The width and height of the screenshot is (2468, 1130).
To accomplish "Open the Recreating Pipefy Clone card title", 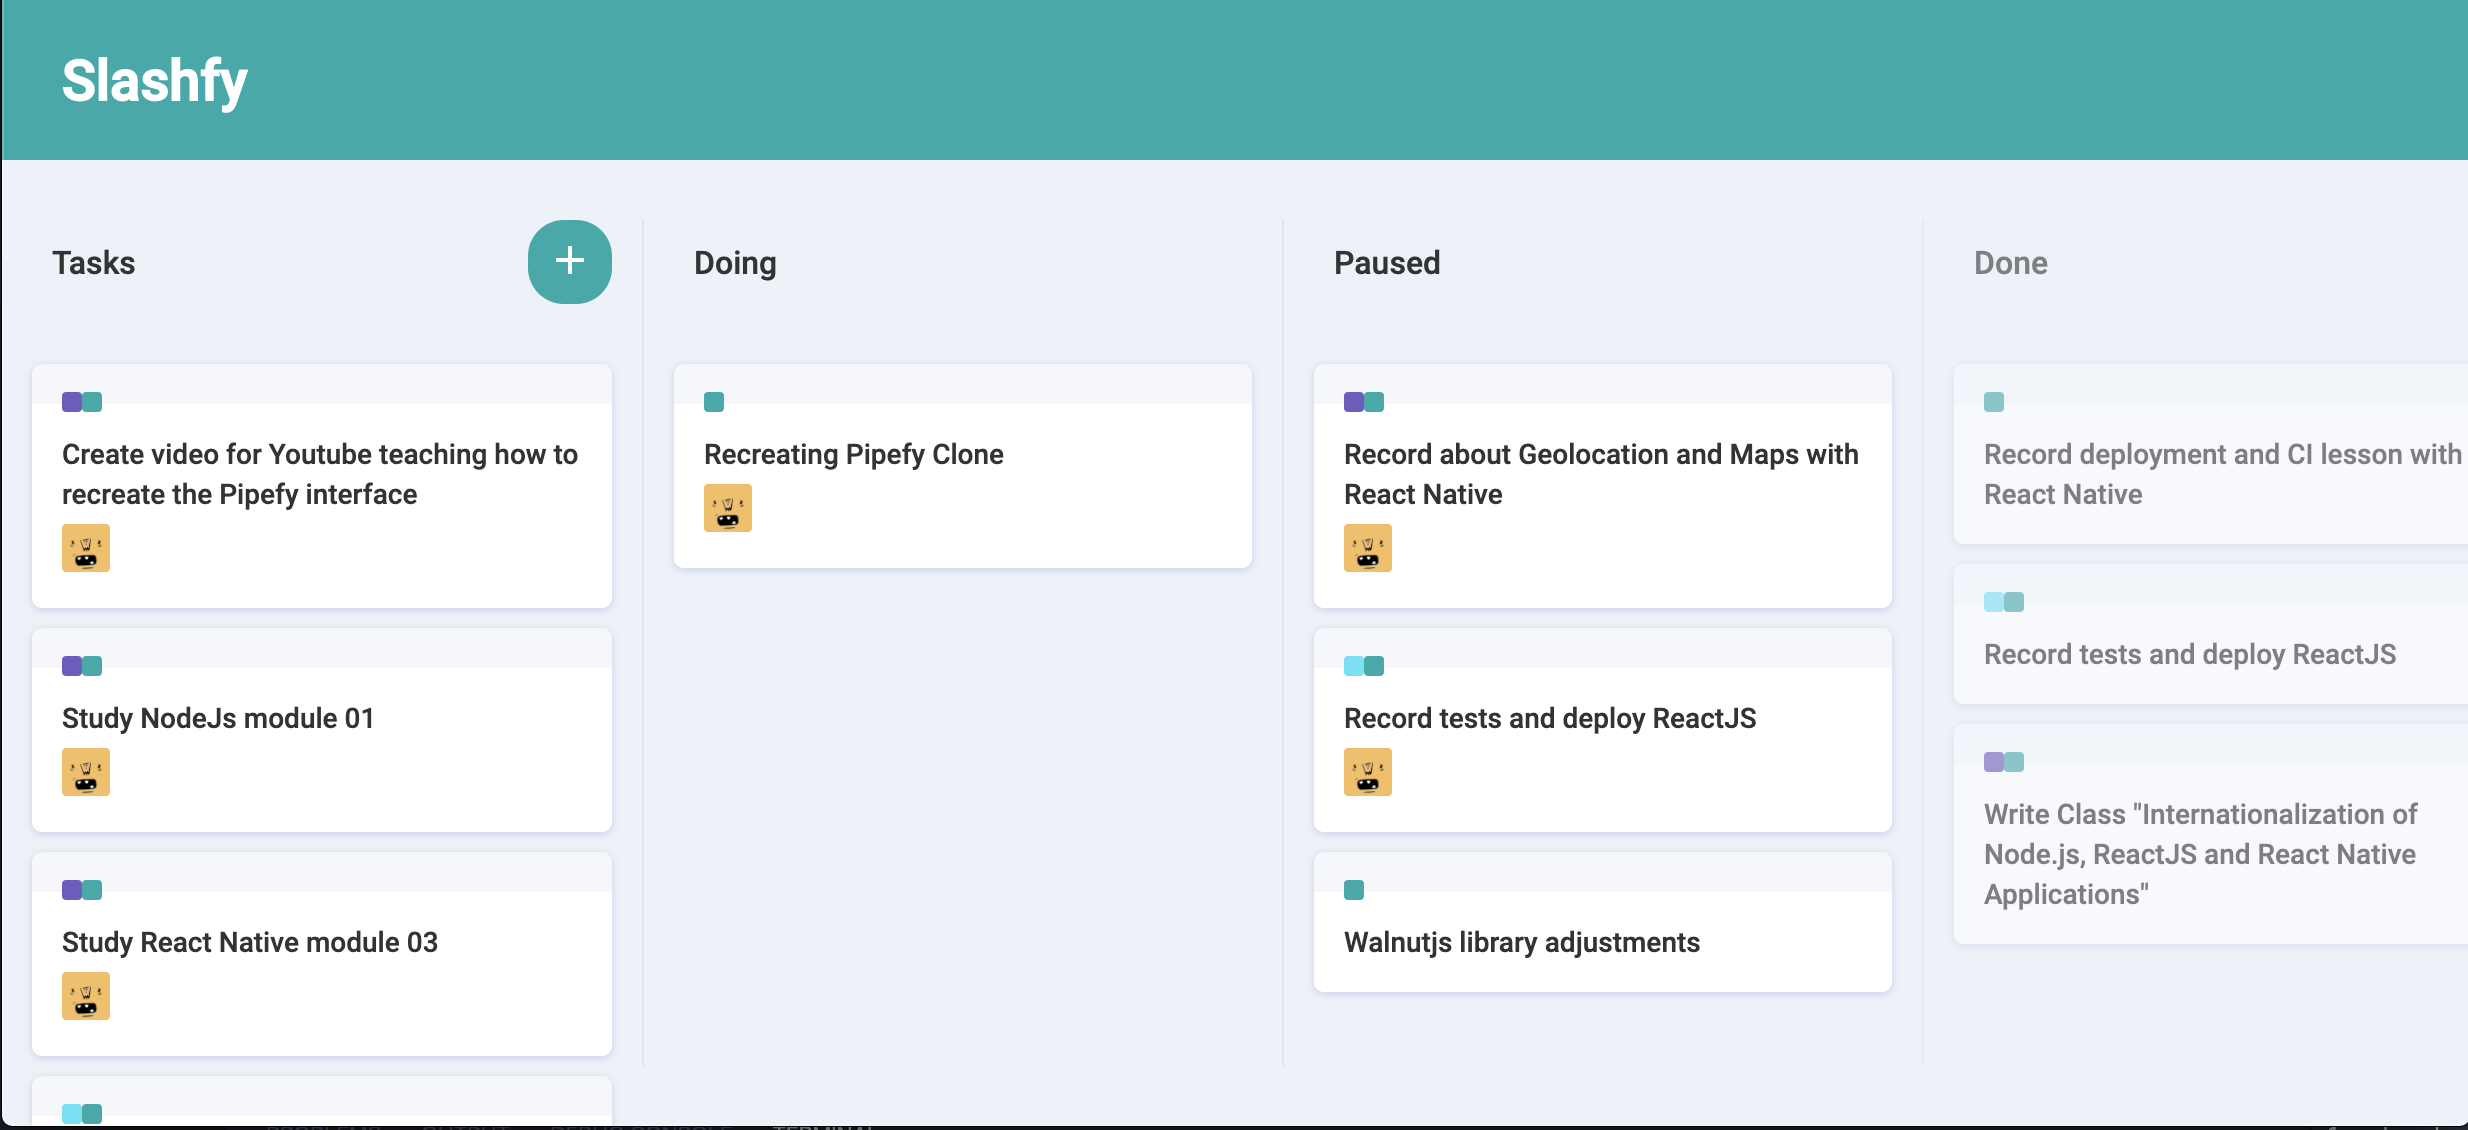I will pos(853,454).
